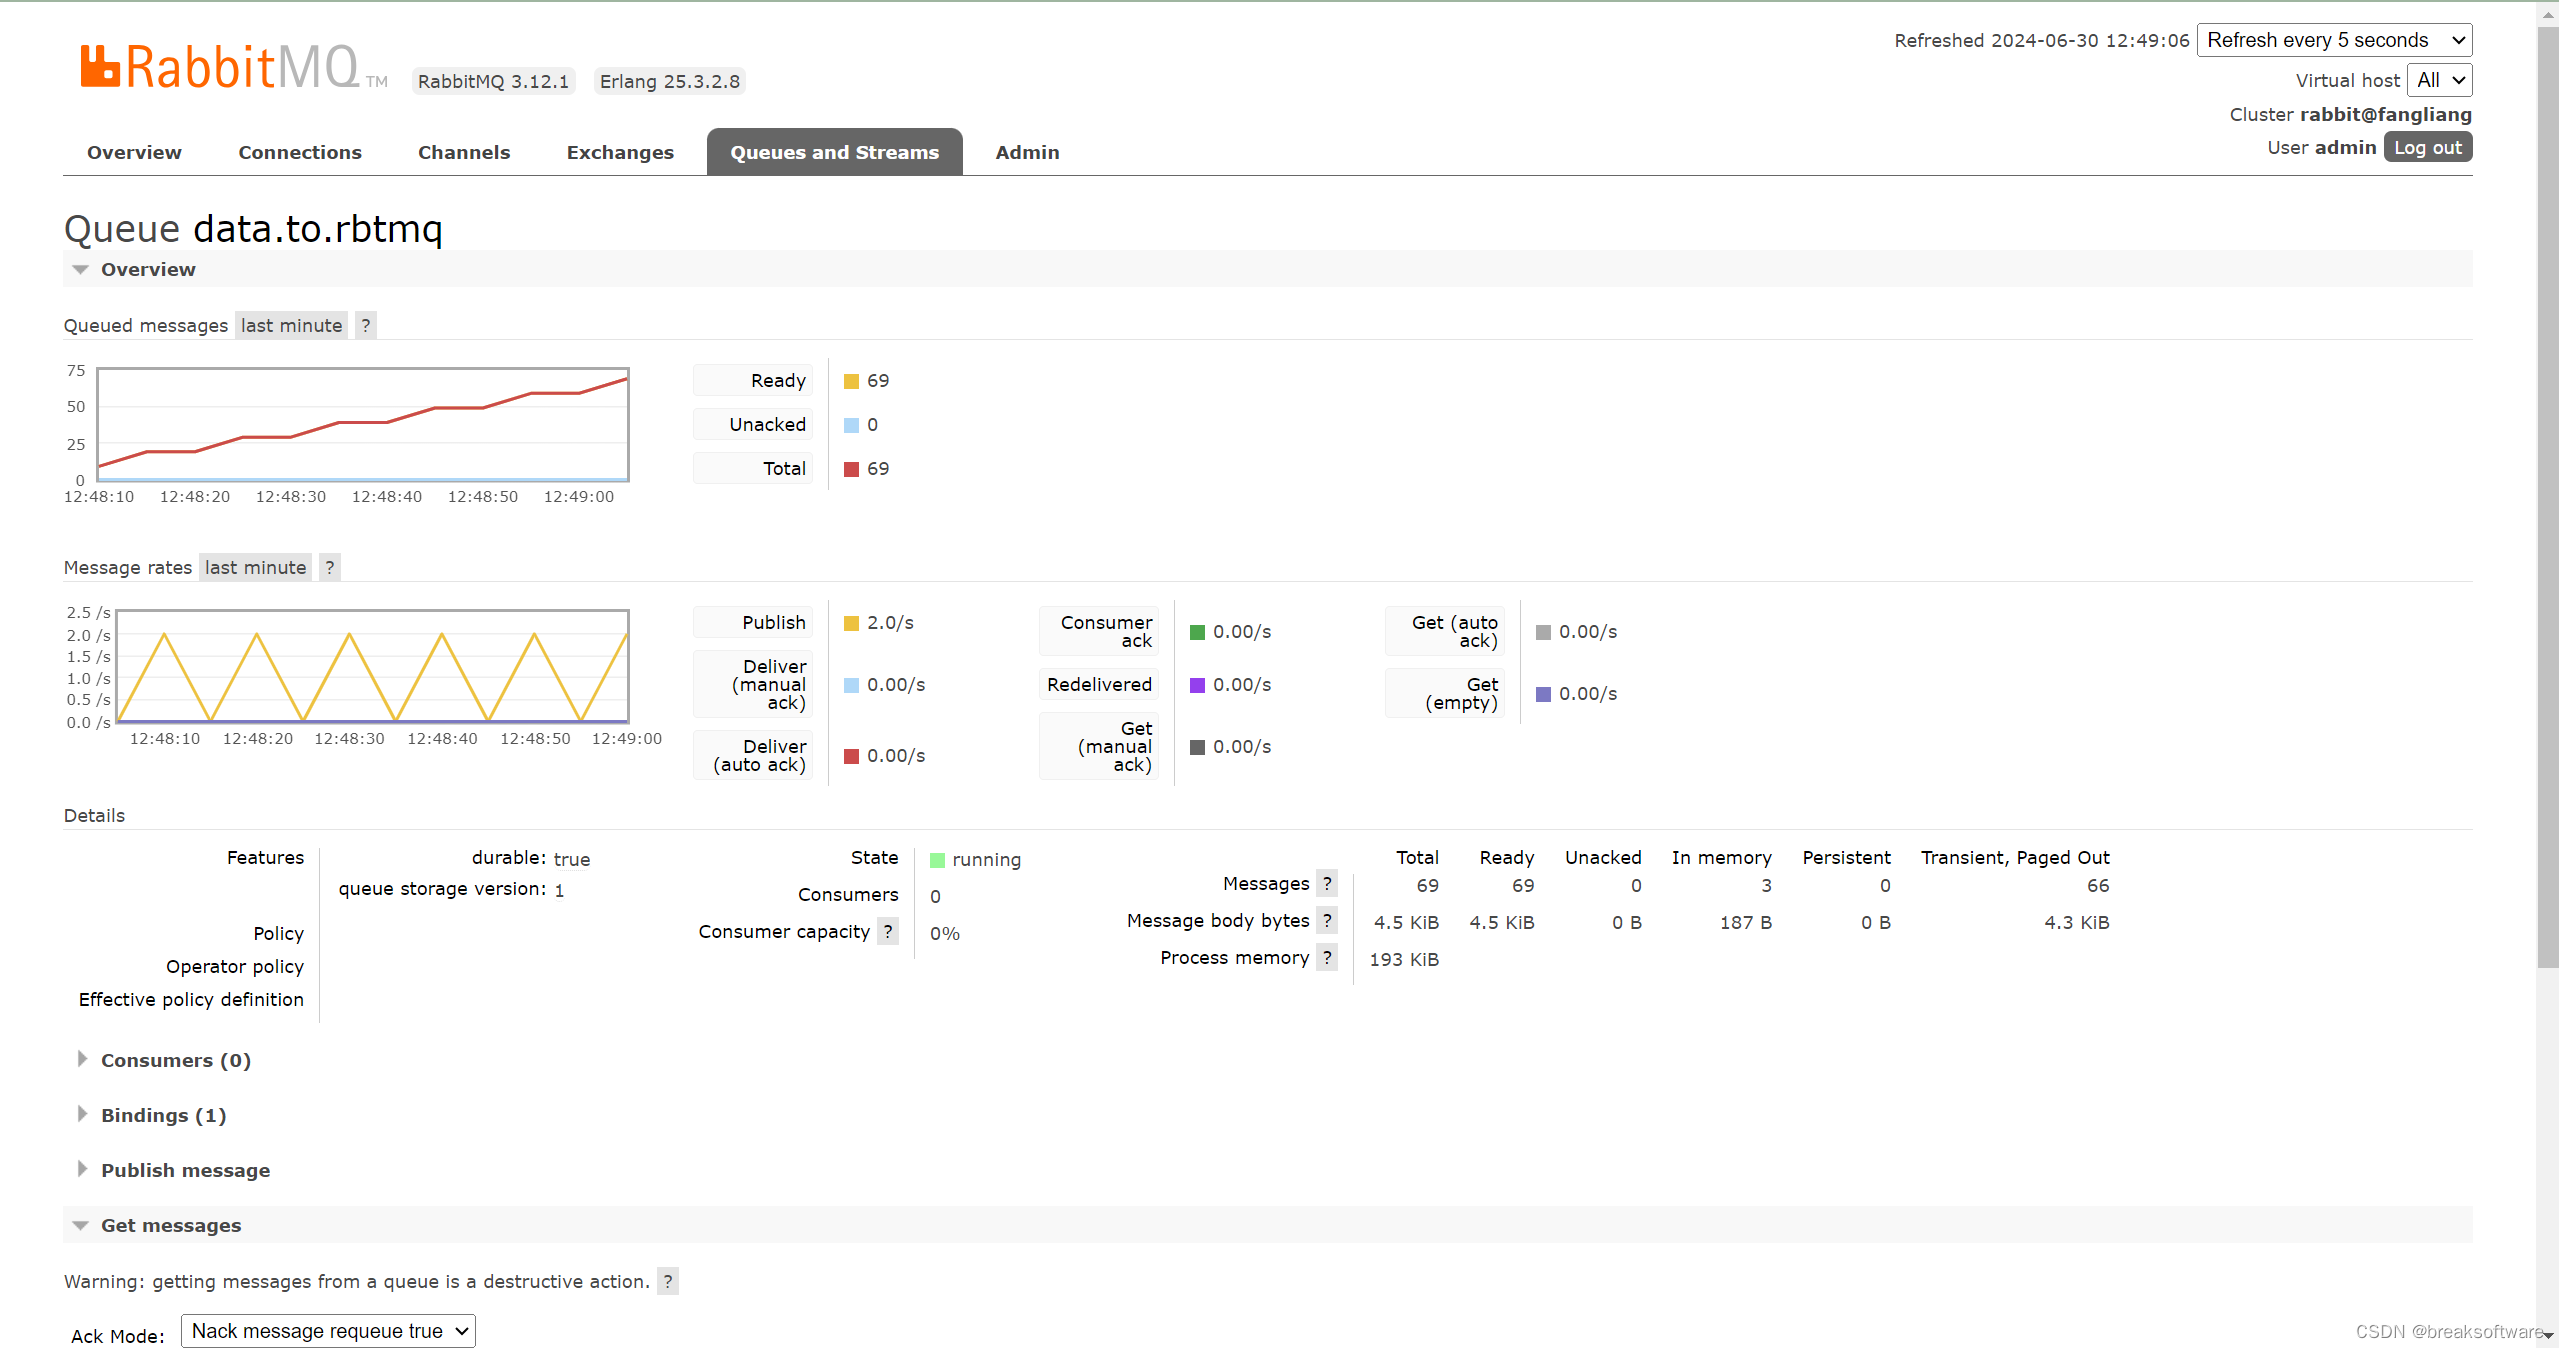Open the Channels tab
2559x1348 pixels.
click(464, 152)
